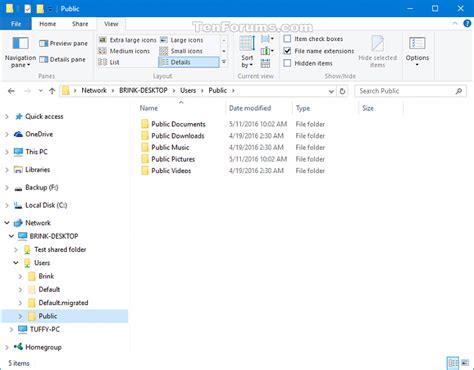Image resolution: width=474 pixels, height=370 pixels.
Task: Collapse the BRINK-DESKTOP node
Action: (11, 236)
